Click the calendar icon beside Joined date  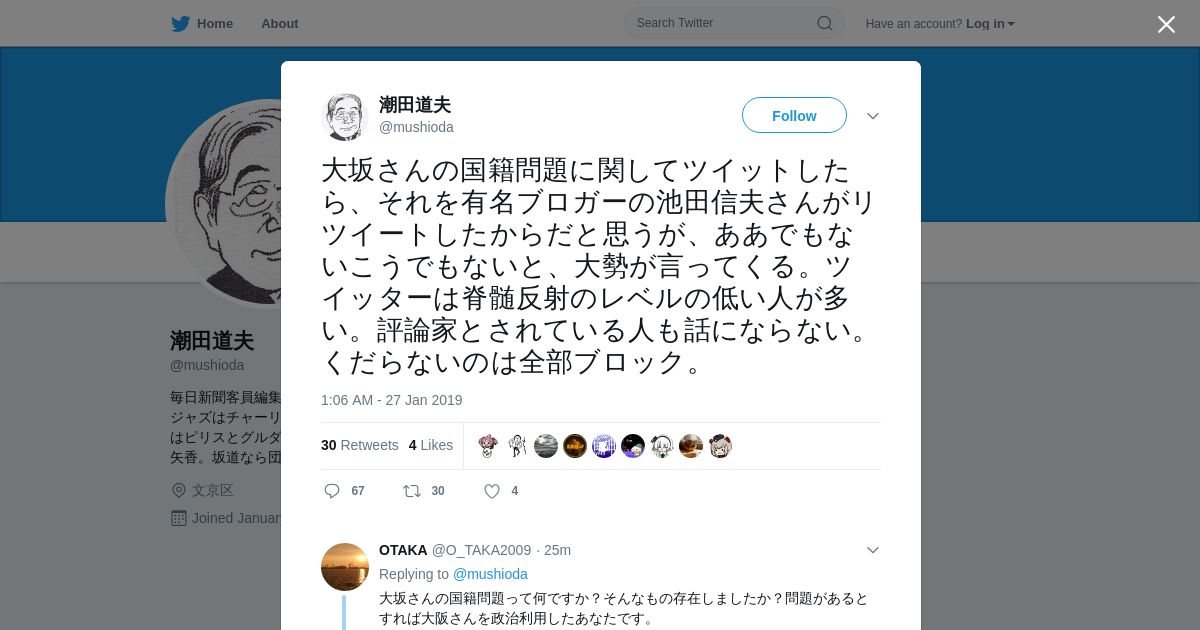pyautogui.click(x=179, y=518)
